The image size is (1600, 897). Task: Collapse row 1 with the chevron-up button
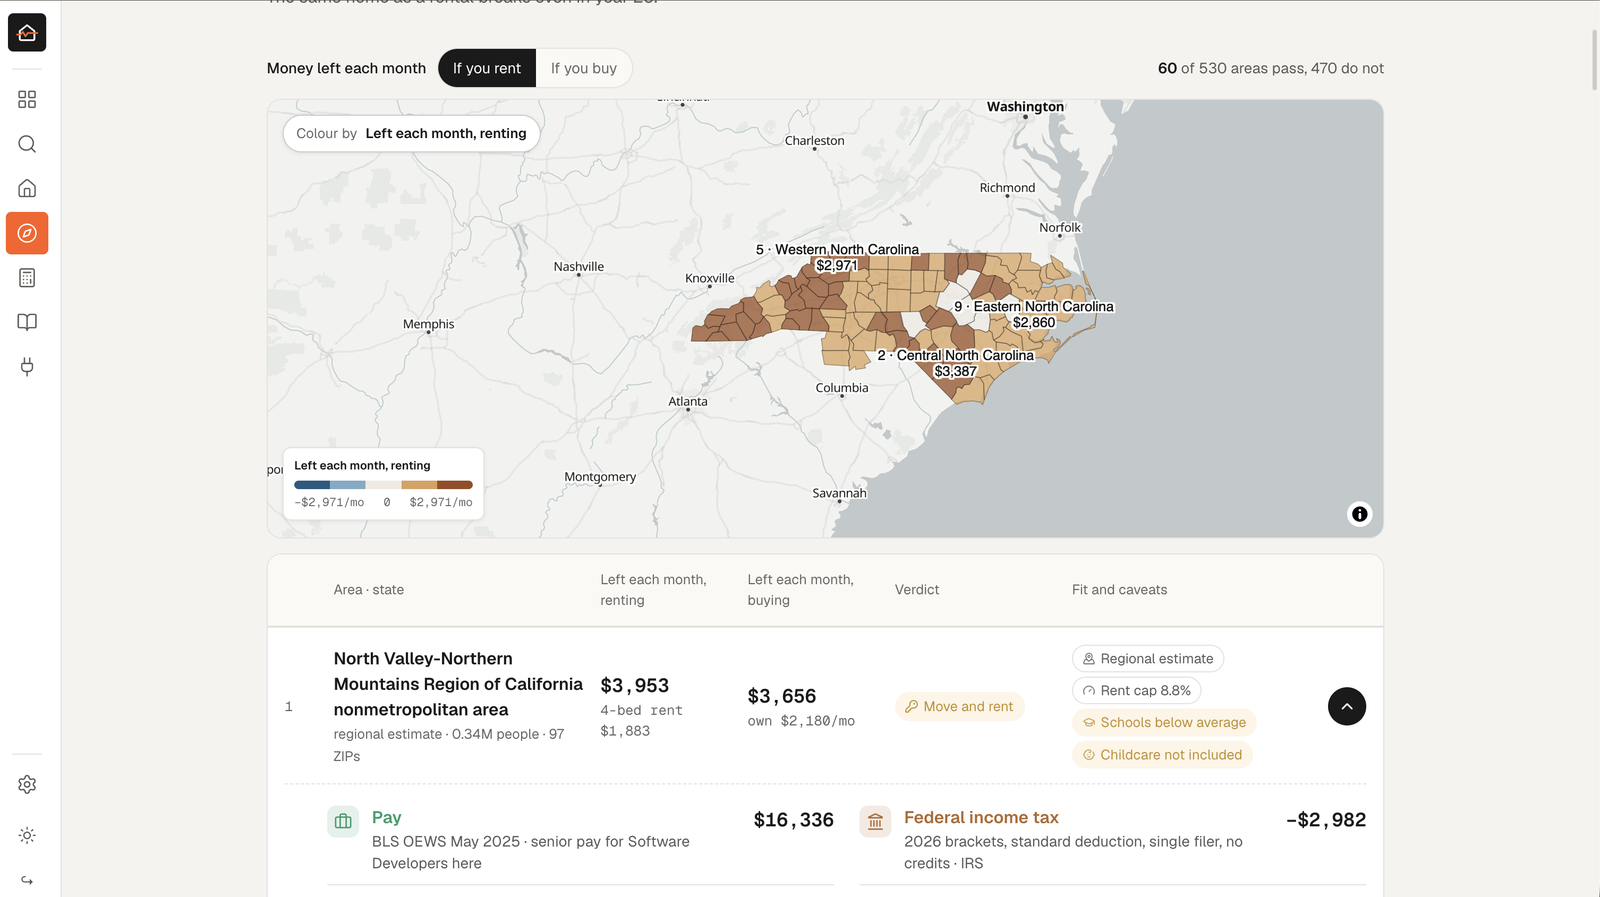(1346, 706)
